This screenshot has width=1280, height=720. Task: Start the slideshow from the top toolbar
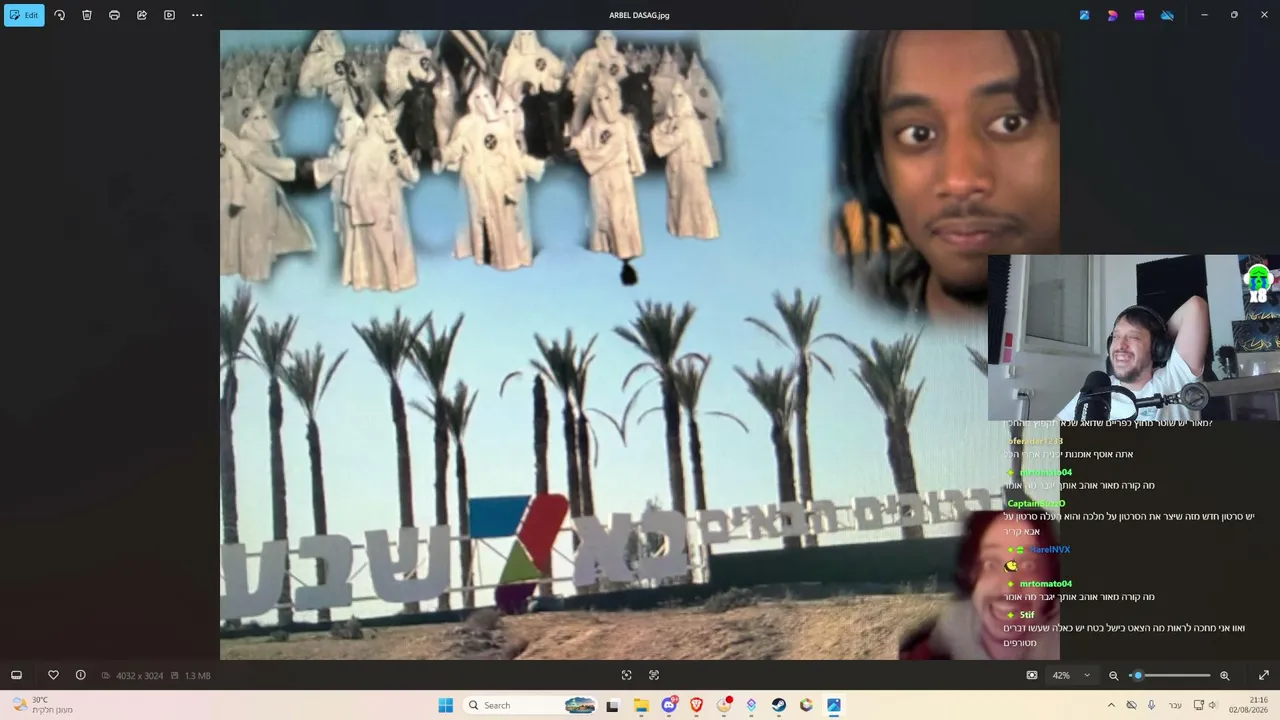169,15
